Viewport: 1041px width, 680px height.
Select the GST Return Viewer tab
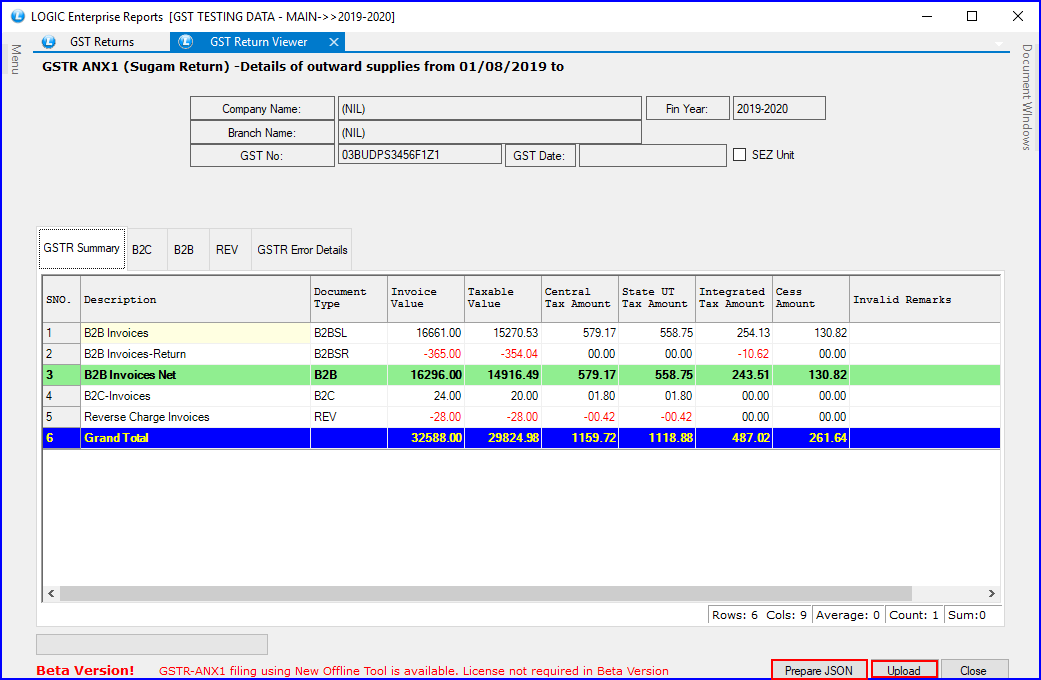click(258, 42)
